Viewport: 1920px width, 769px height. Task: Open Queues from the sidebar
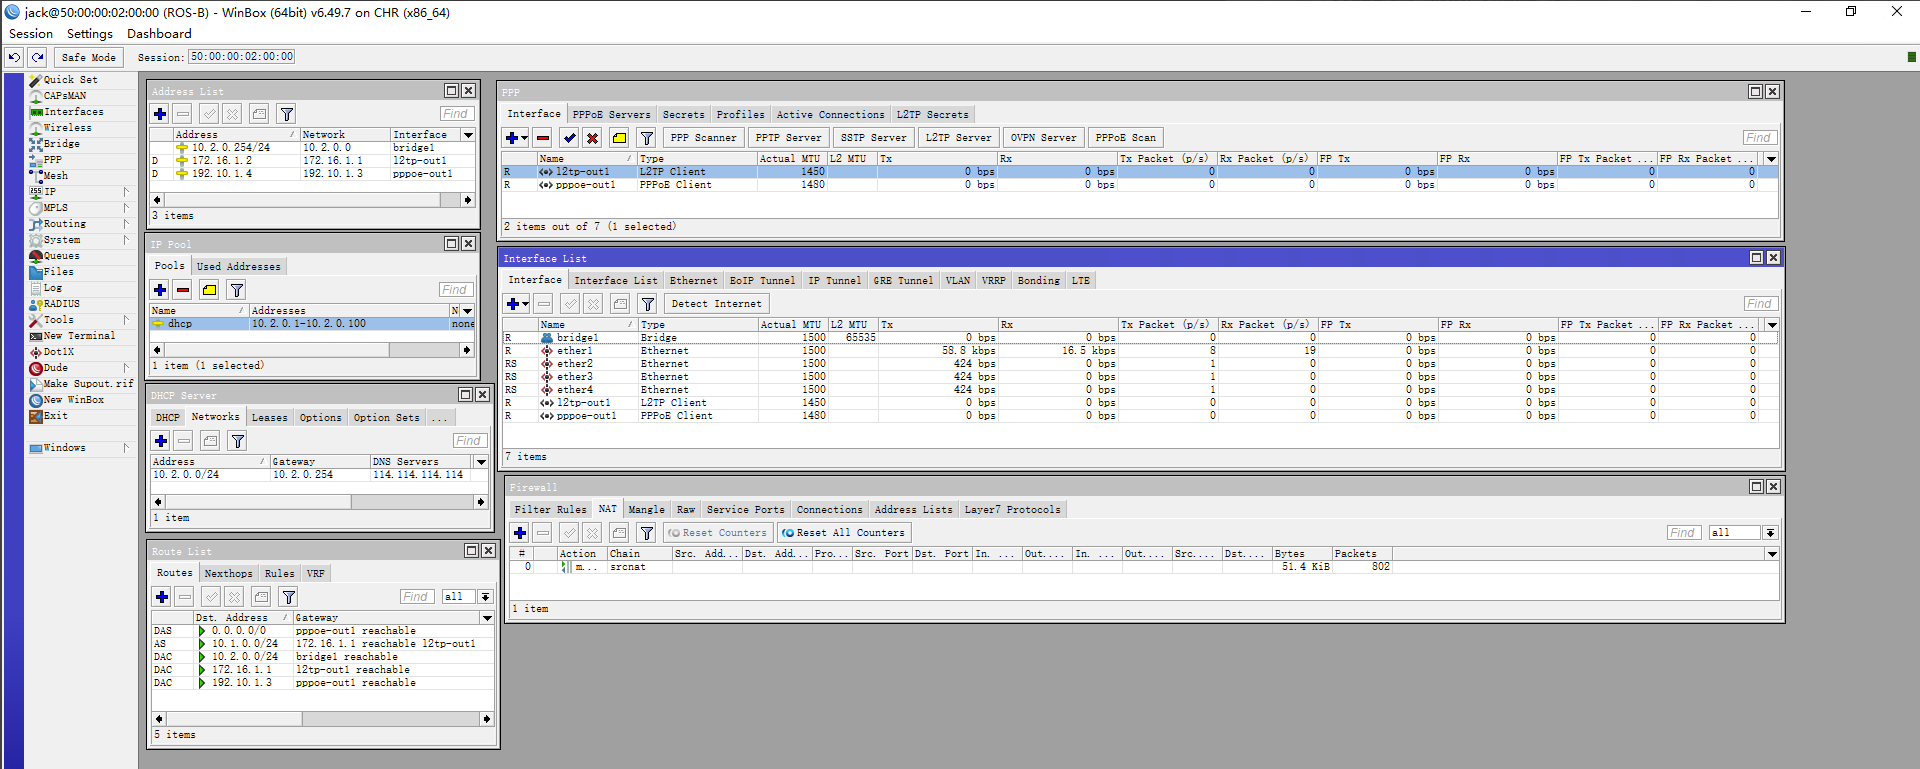tap(61, 256)
